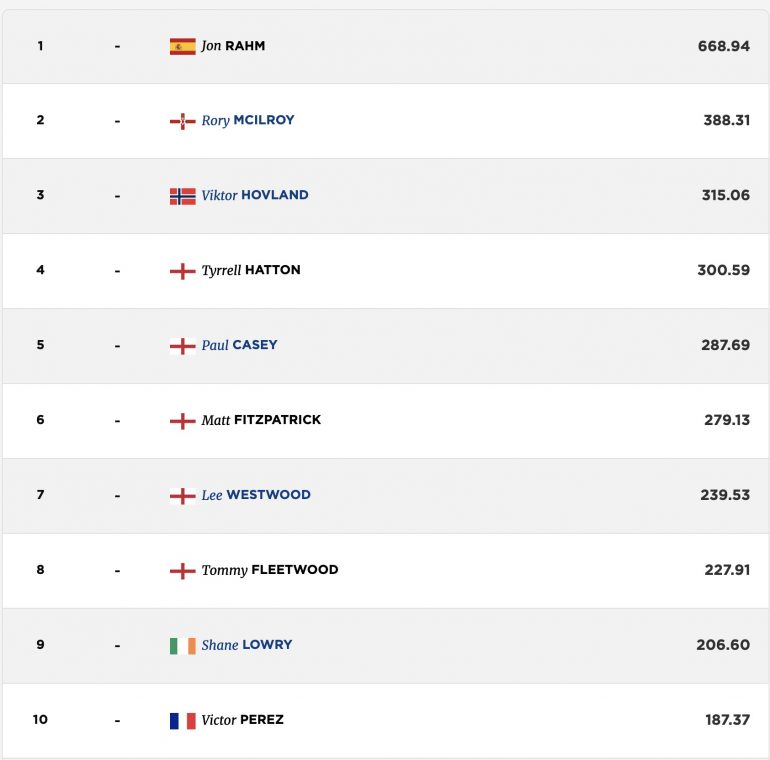Screen dimensions: 770x760
Task: Select the Matt Fitzpatrick name text
Action: pyautogui.click(x=261, y=420)
